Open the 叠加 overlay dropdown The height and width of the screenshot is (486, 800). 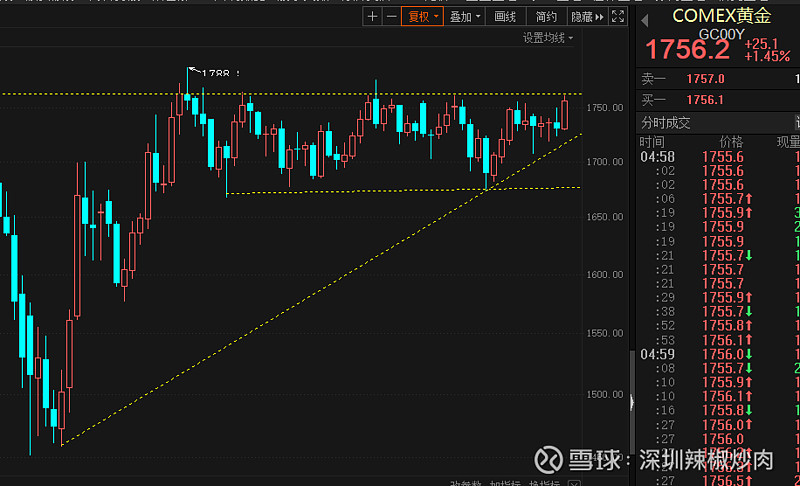point(465,17)
